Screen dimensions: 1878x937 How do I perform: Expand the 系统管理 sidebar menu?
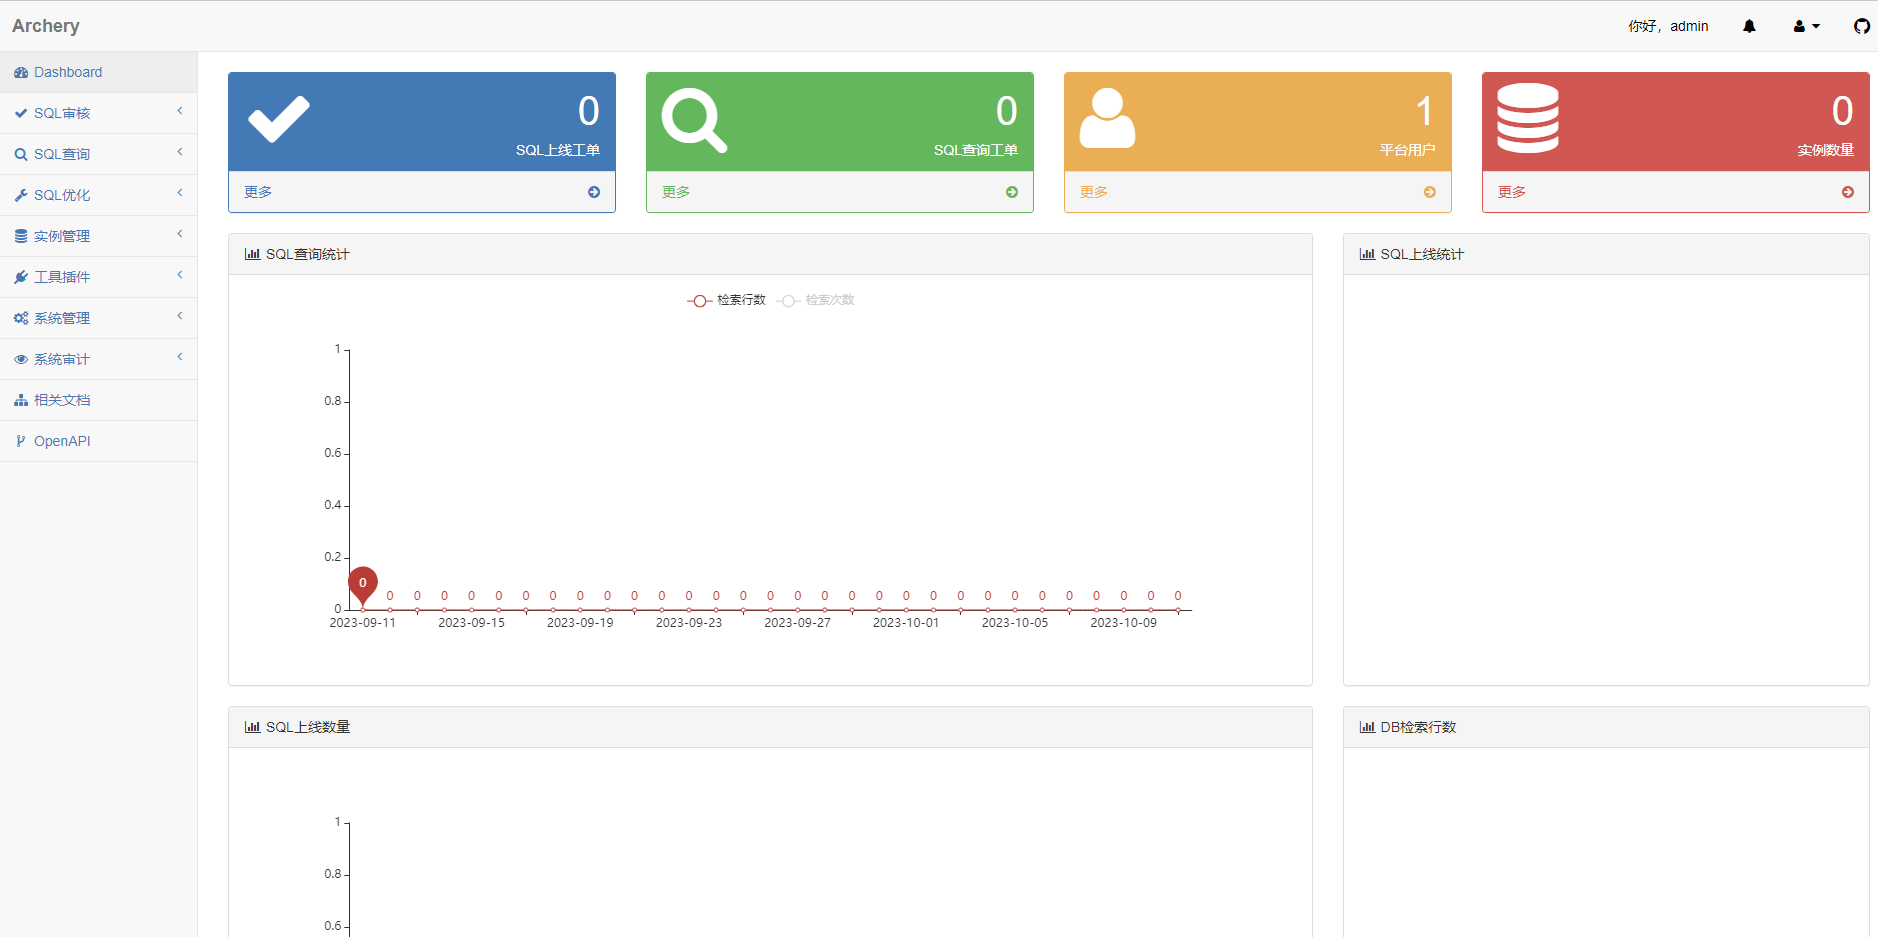click(x=98, y=318)
